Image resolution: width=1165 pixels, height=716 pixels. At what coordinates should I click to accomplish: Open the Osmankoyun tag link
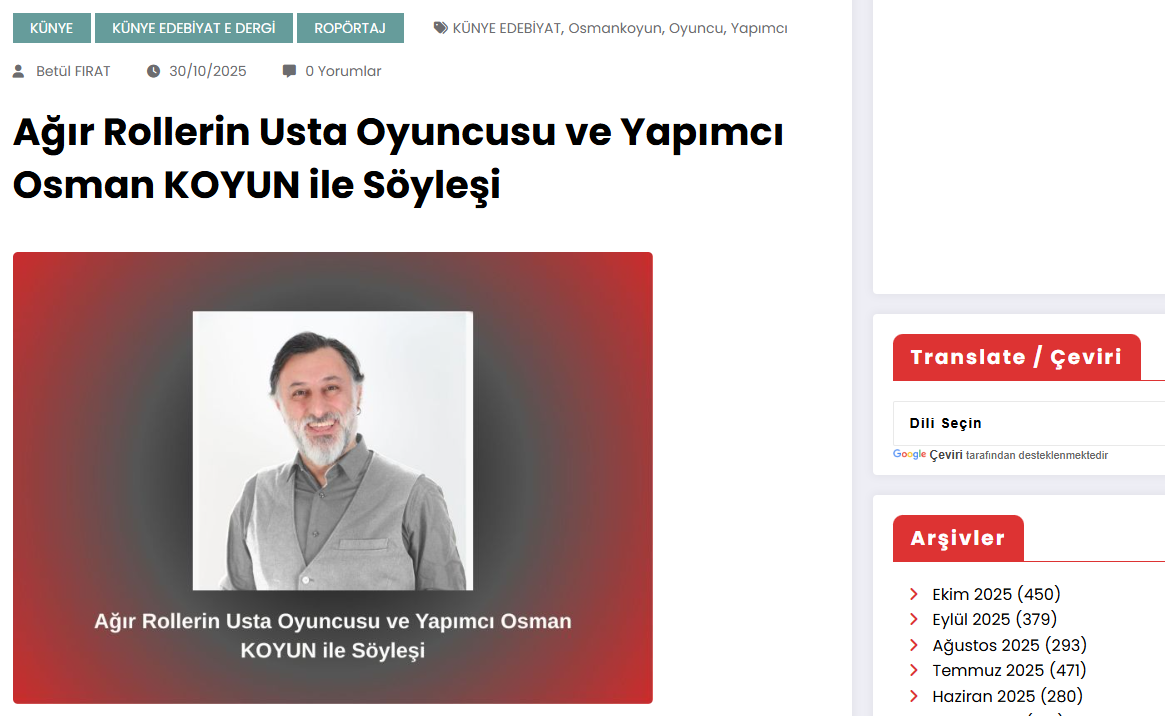pos(614,28)
